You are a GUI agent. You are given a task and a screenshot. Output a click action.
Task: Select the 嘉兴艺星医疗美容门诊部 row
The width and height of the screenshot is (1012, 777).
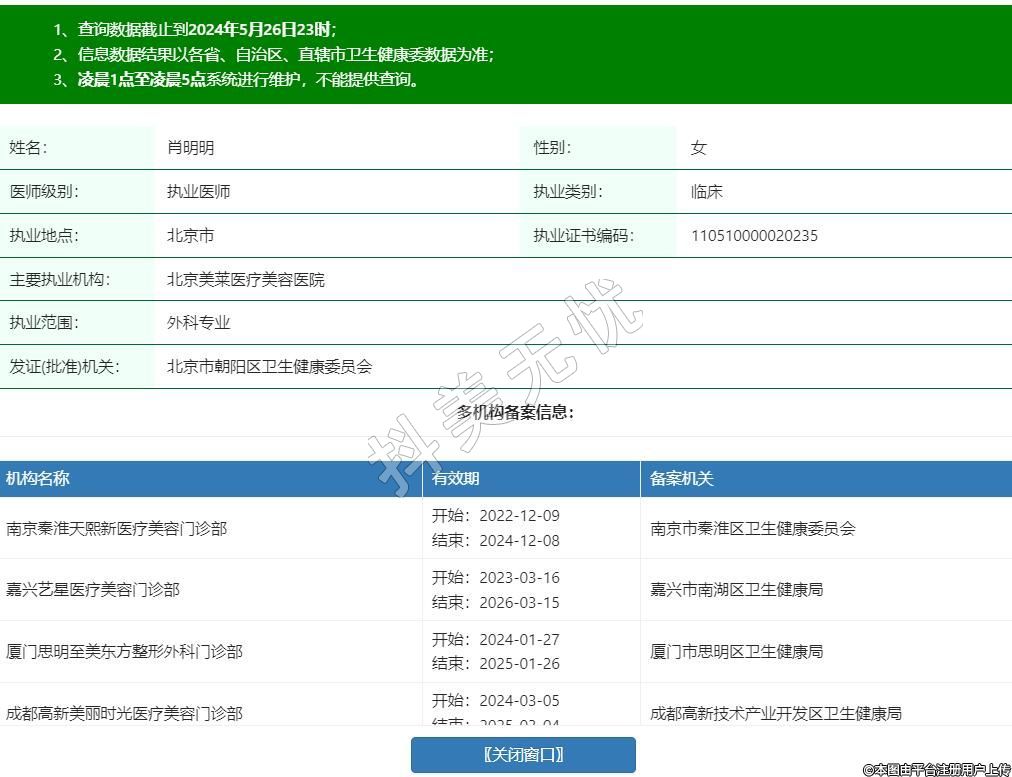tap(93, 590)
